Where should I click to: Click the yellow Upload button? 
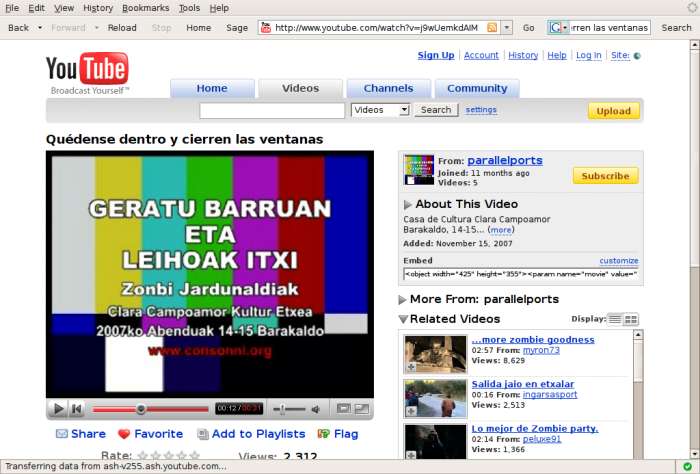[613, 111]
